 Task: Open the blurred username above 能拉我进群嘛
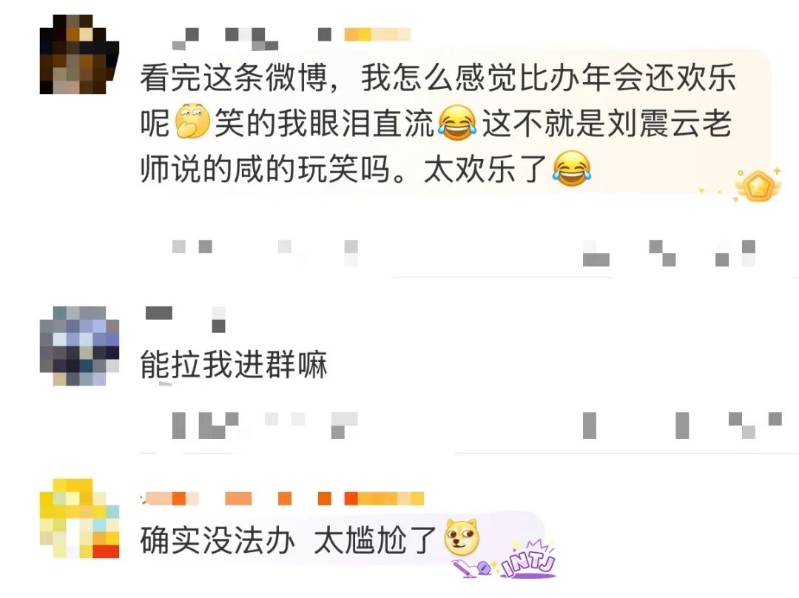tap(185, 319)
